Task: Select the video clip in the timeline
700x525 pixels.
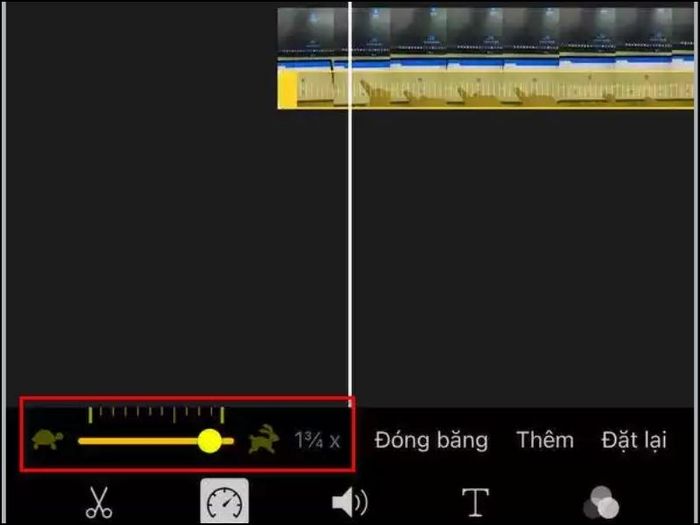Action: [486, 58]
